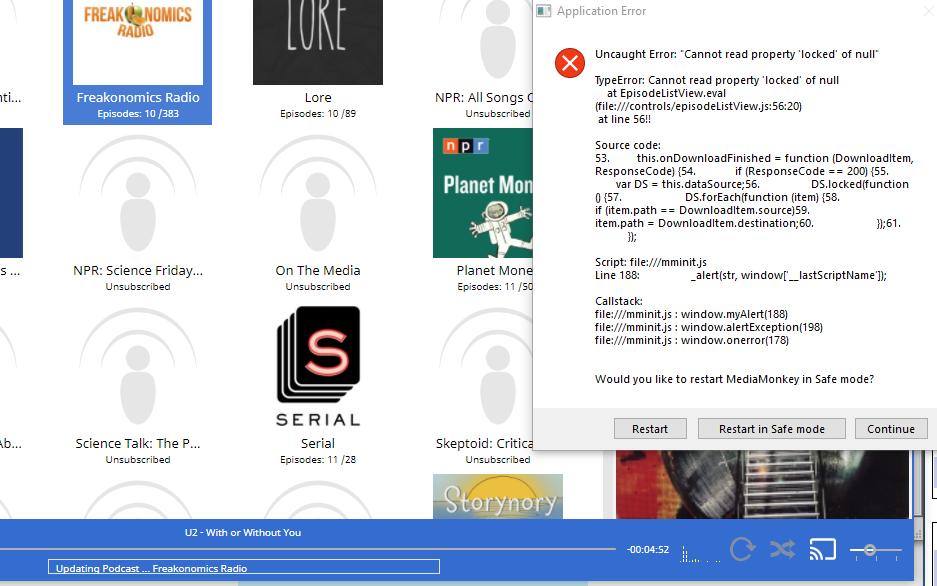Click the Updating Podcast progress bar
This screenshot has width=937, height=586.
tap(243, 567)
